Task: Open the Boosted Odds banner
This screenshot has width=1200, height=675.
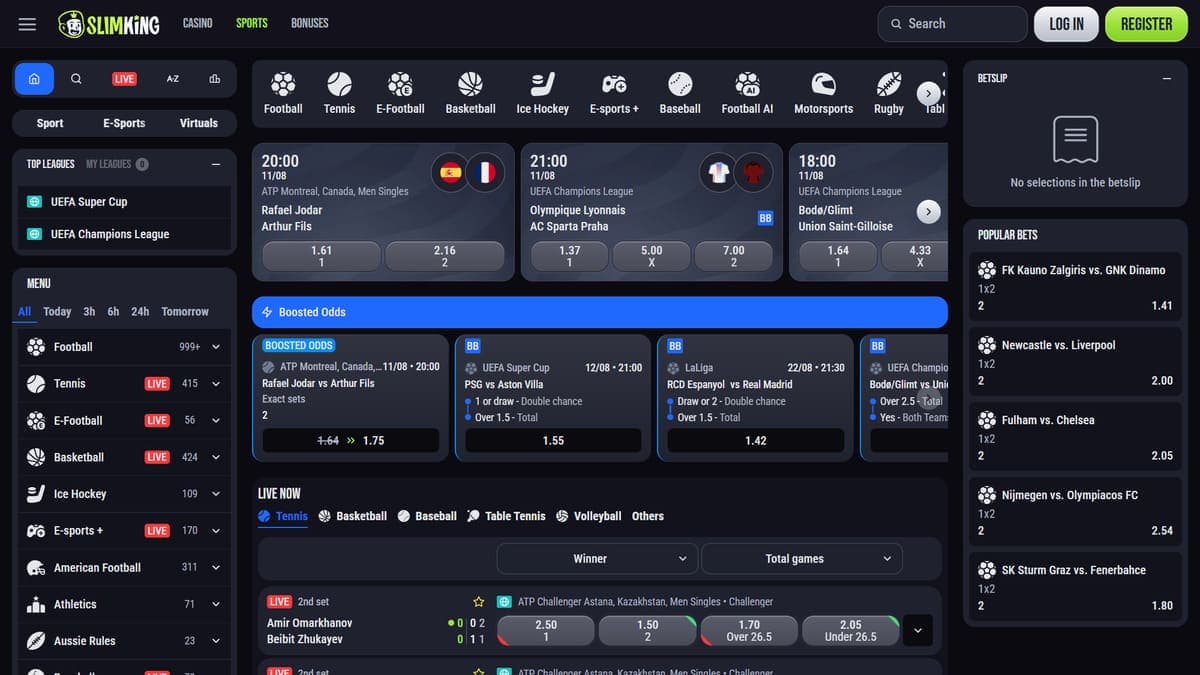Action: click(600, 312)
